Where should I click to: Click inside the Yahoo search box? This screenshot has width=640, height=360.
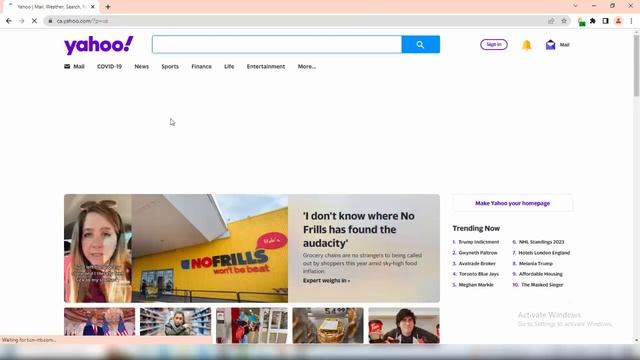pyautogui.click(x=277, y=44)
